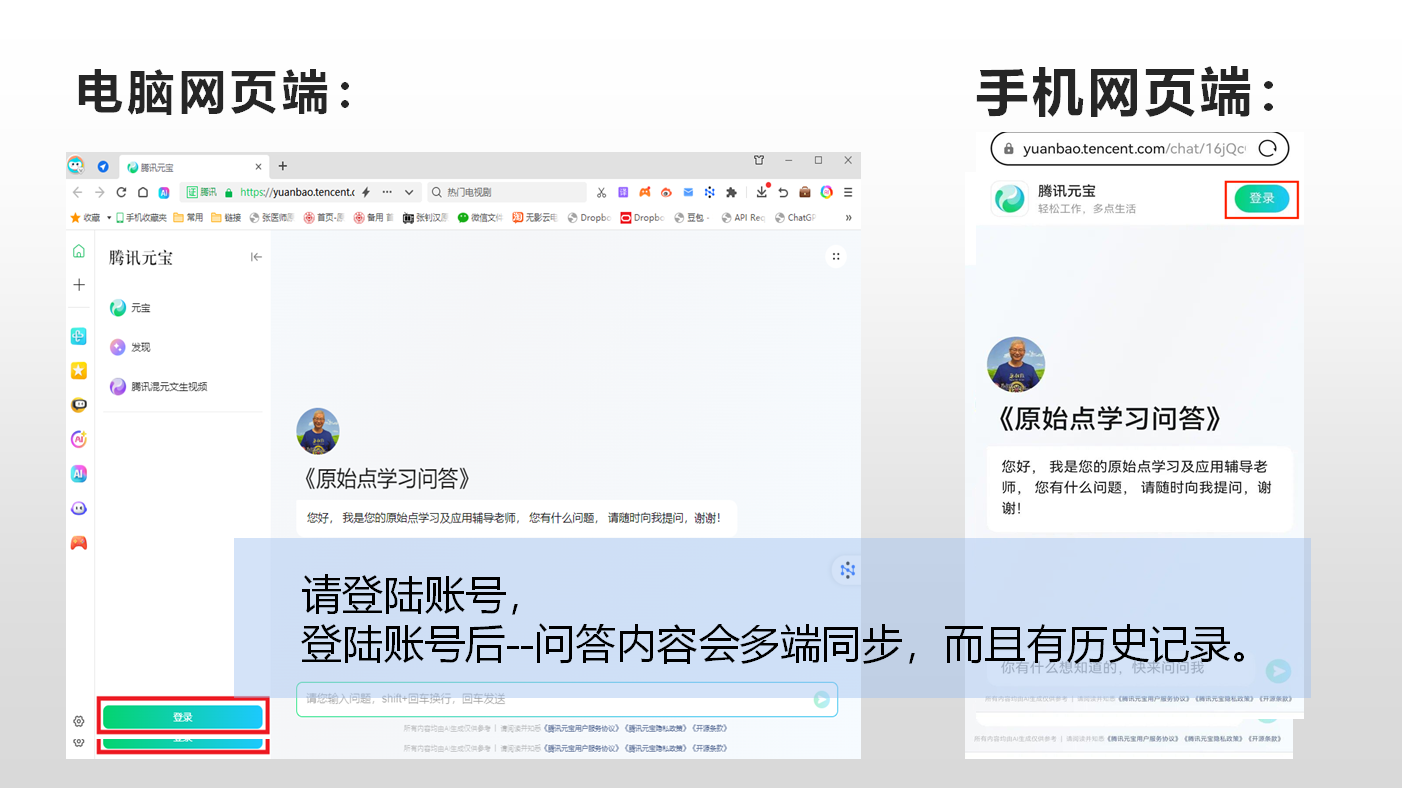Click the scissors screenshot icon in toolbar
1402x788 pixels.
point(601,192)
